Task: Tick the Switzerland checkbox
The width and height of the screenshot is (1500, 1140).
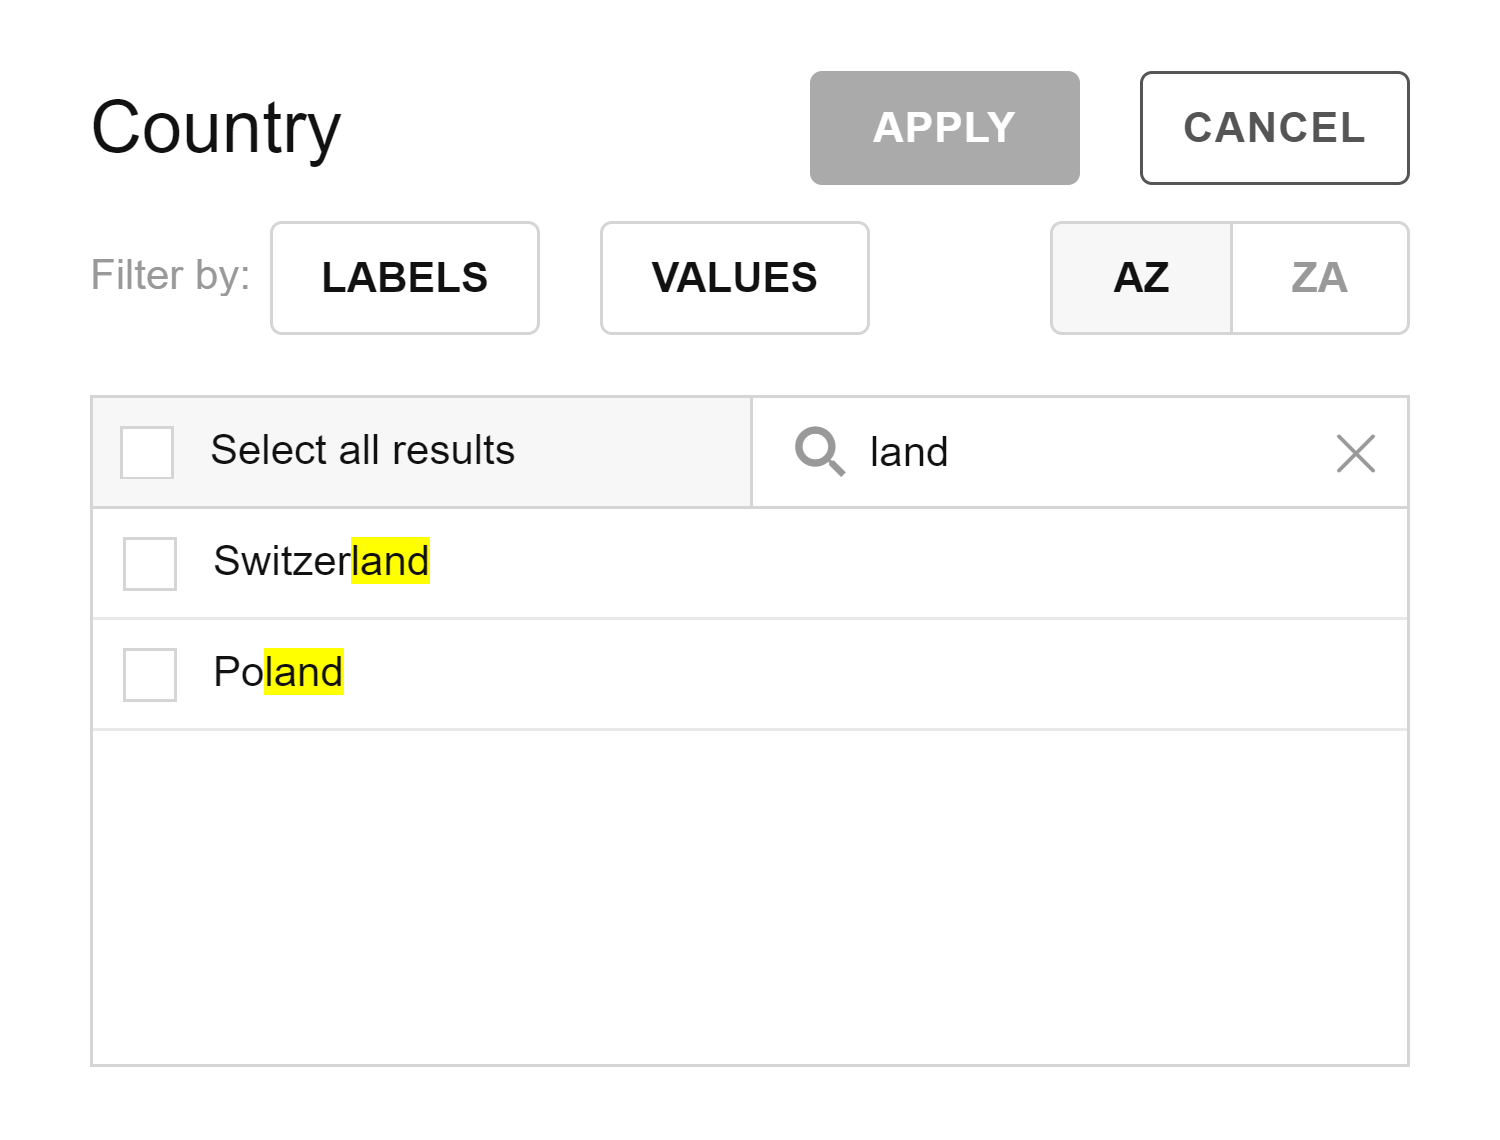Action: 150,563
